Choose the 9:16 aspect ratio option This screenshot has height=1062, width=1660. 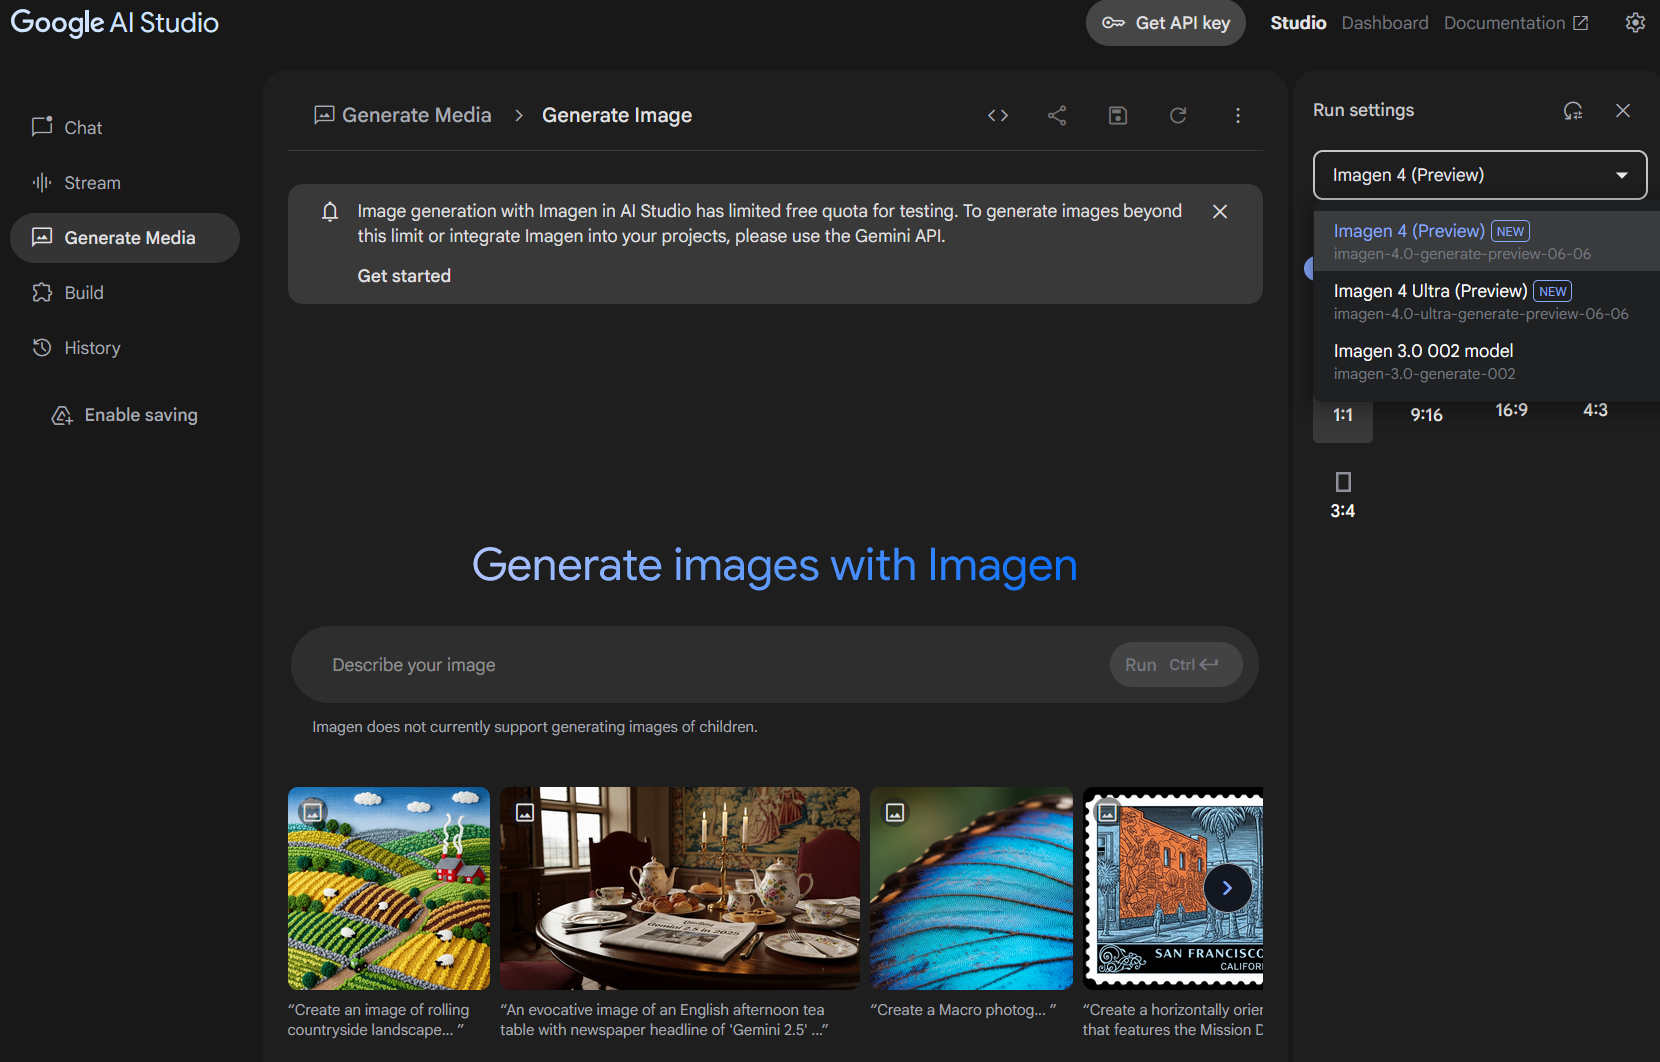(x=1426, y=415)
